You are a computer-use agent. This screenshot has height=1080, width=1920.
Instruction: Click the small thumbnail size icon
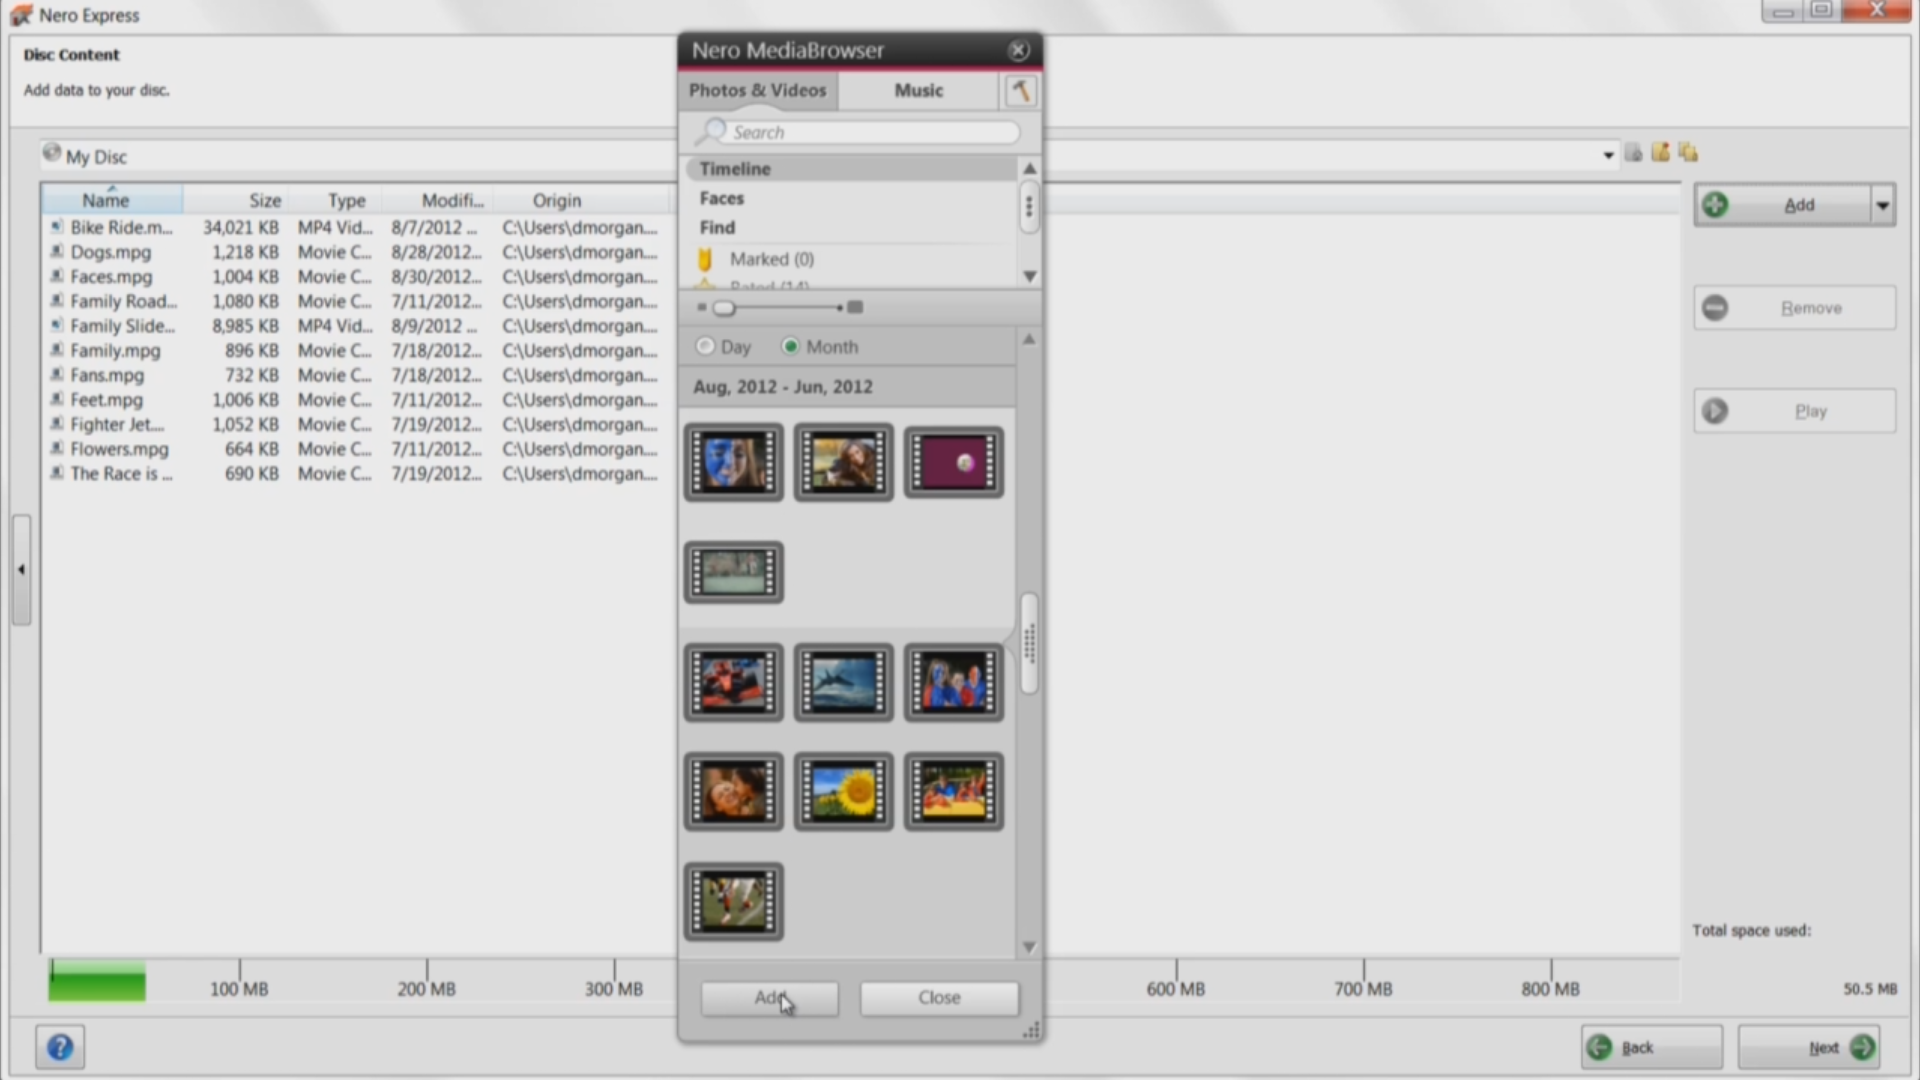[x=702, y=307]
